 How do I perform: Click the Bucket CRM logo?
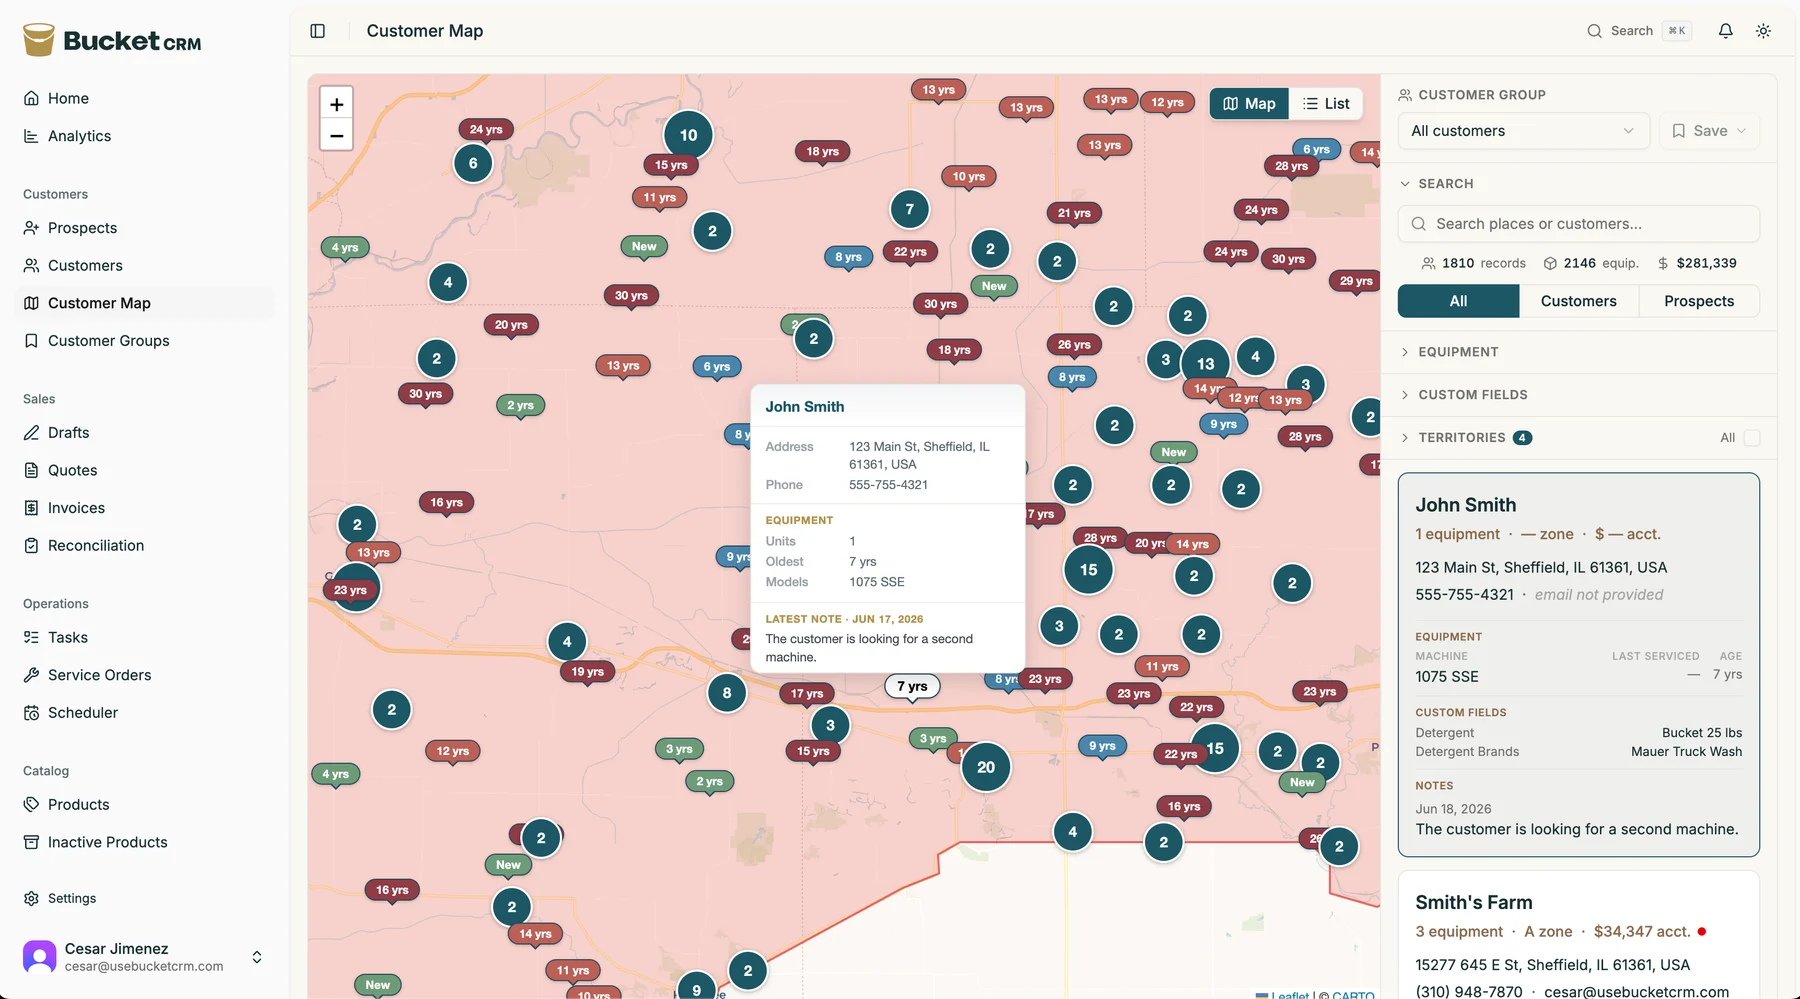click(112, 40)
